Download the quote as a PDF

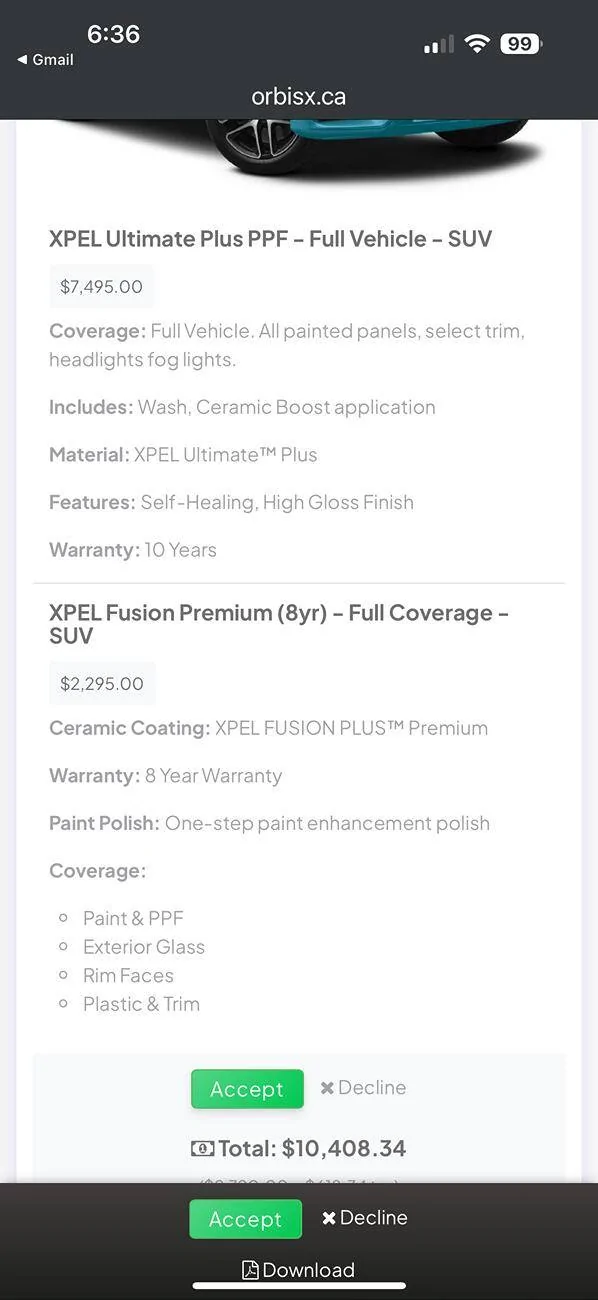pos(299,1270)
